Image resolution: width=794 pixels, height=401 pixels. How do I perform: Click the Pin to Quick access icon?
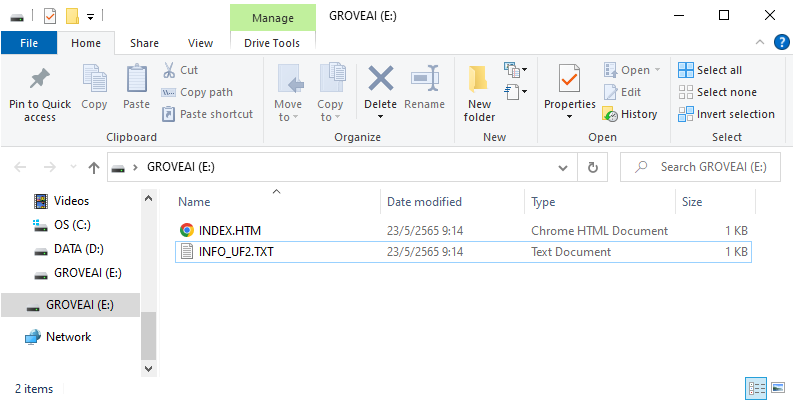(39, 79)
